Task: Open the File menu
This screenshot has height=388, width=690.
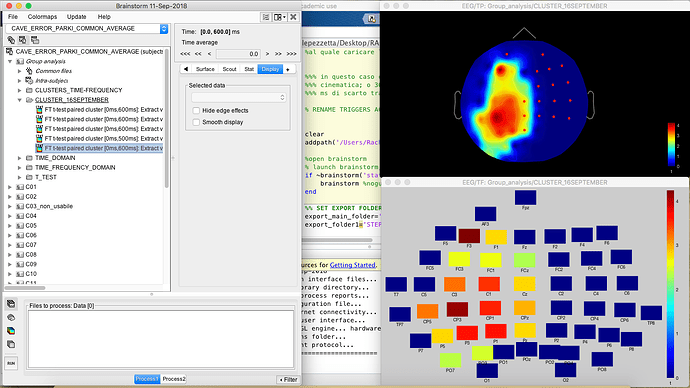Action: [x=13, y=17]
